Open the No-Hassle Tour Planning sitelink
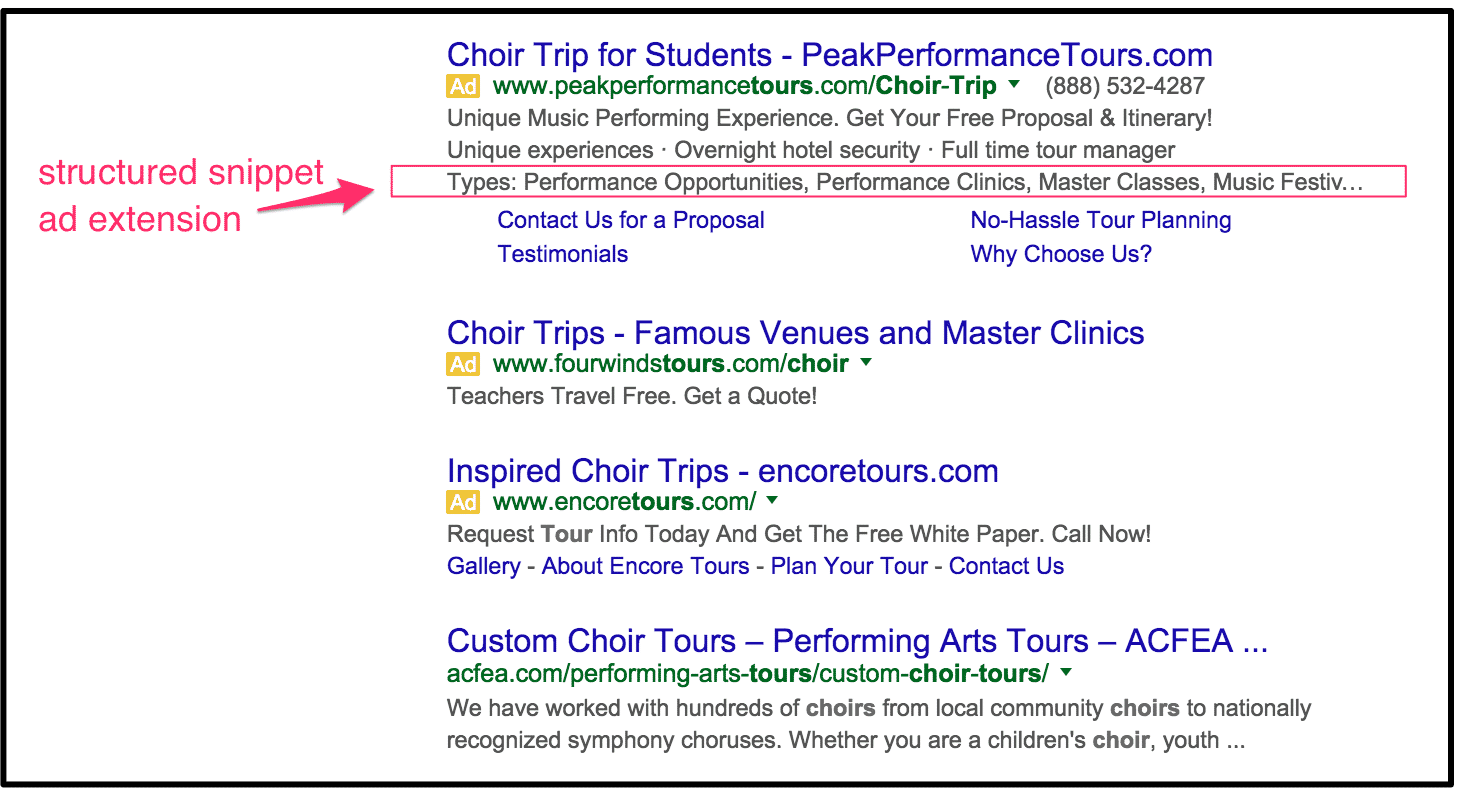1458x788 pixels. 1101,220
